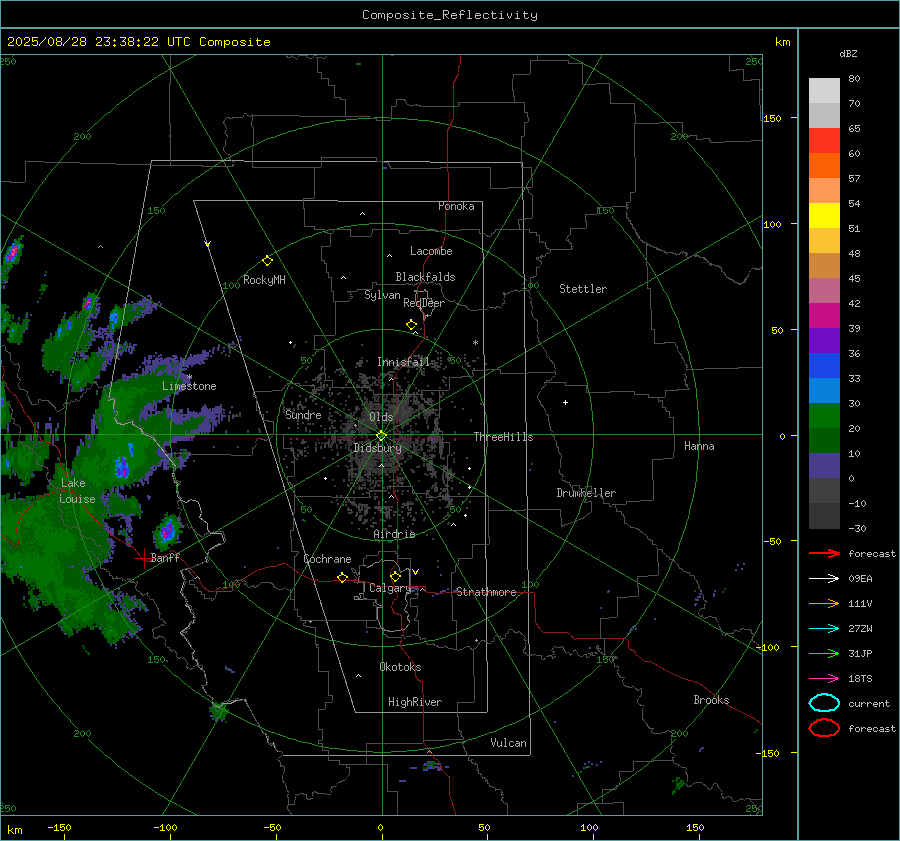
Task: Click the Lacombe map label
Action: [x=431, y=251]
